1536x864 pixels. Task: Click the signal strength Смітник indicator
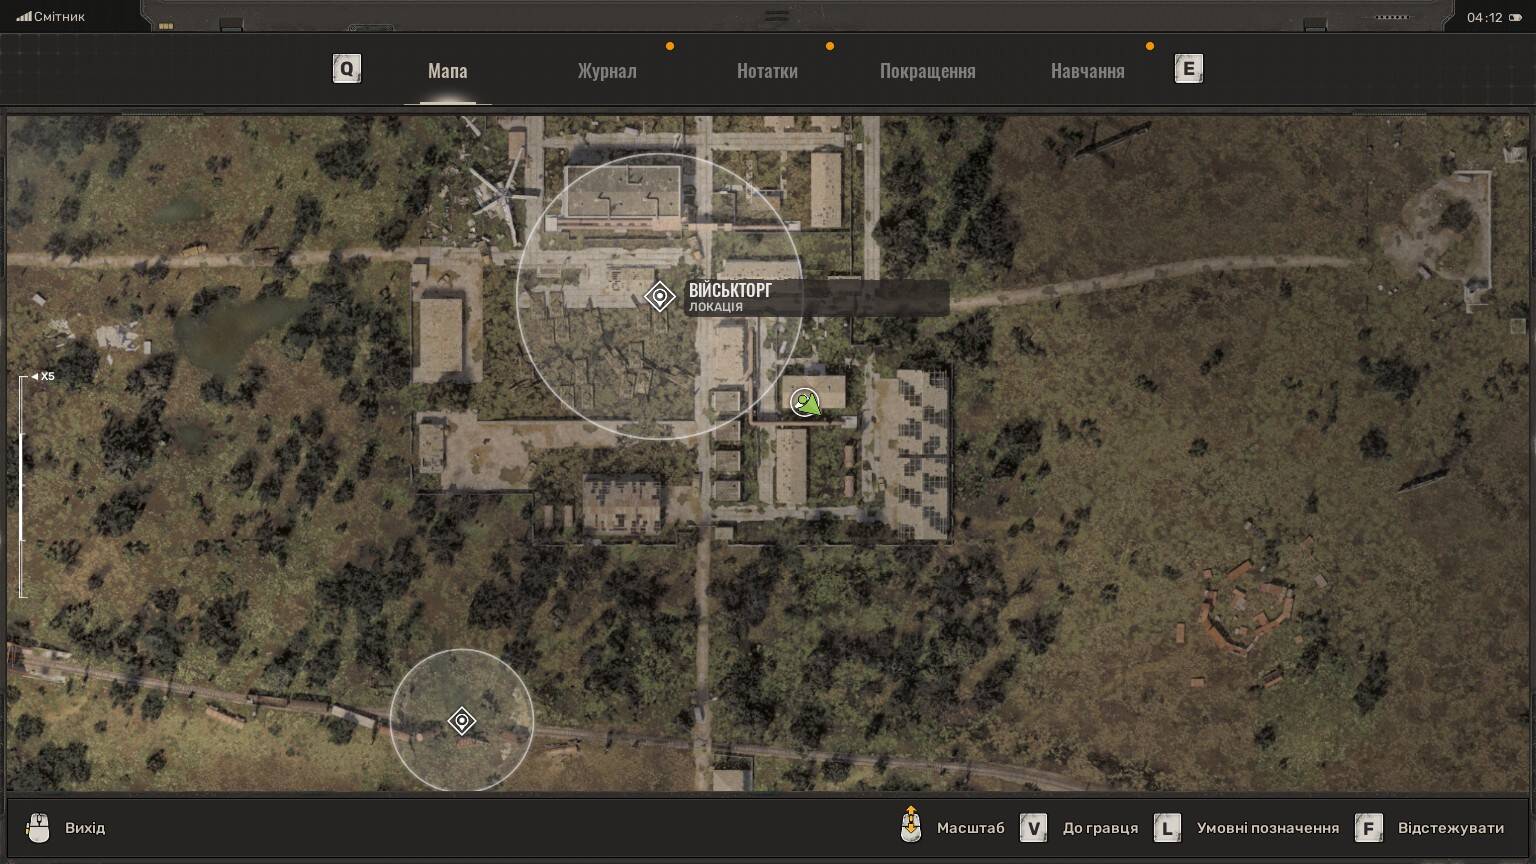[51, 17]
